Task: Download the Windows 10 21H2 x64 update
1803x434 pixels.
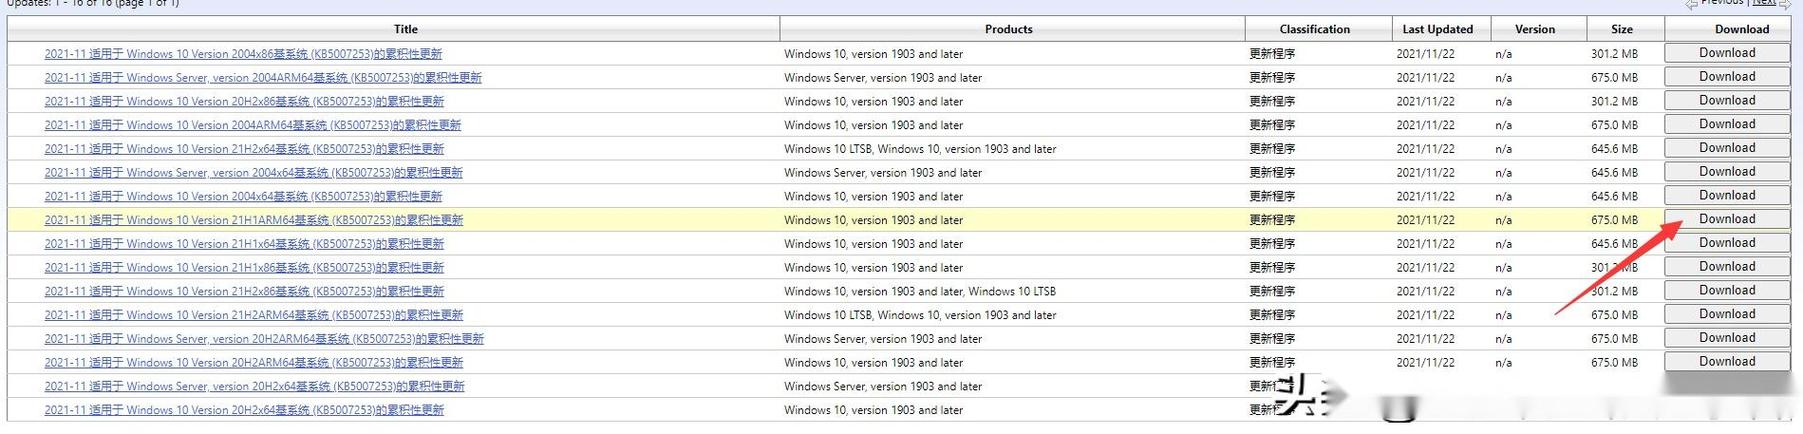Action: [1726, 148]
